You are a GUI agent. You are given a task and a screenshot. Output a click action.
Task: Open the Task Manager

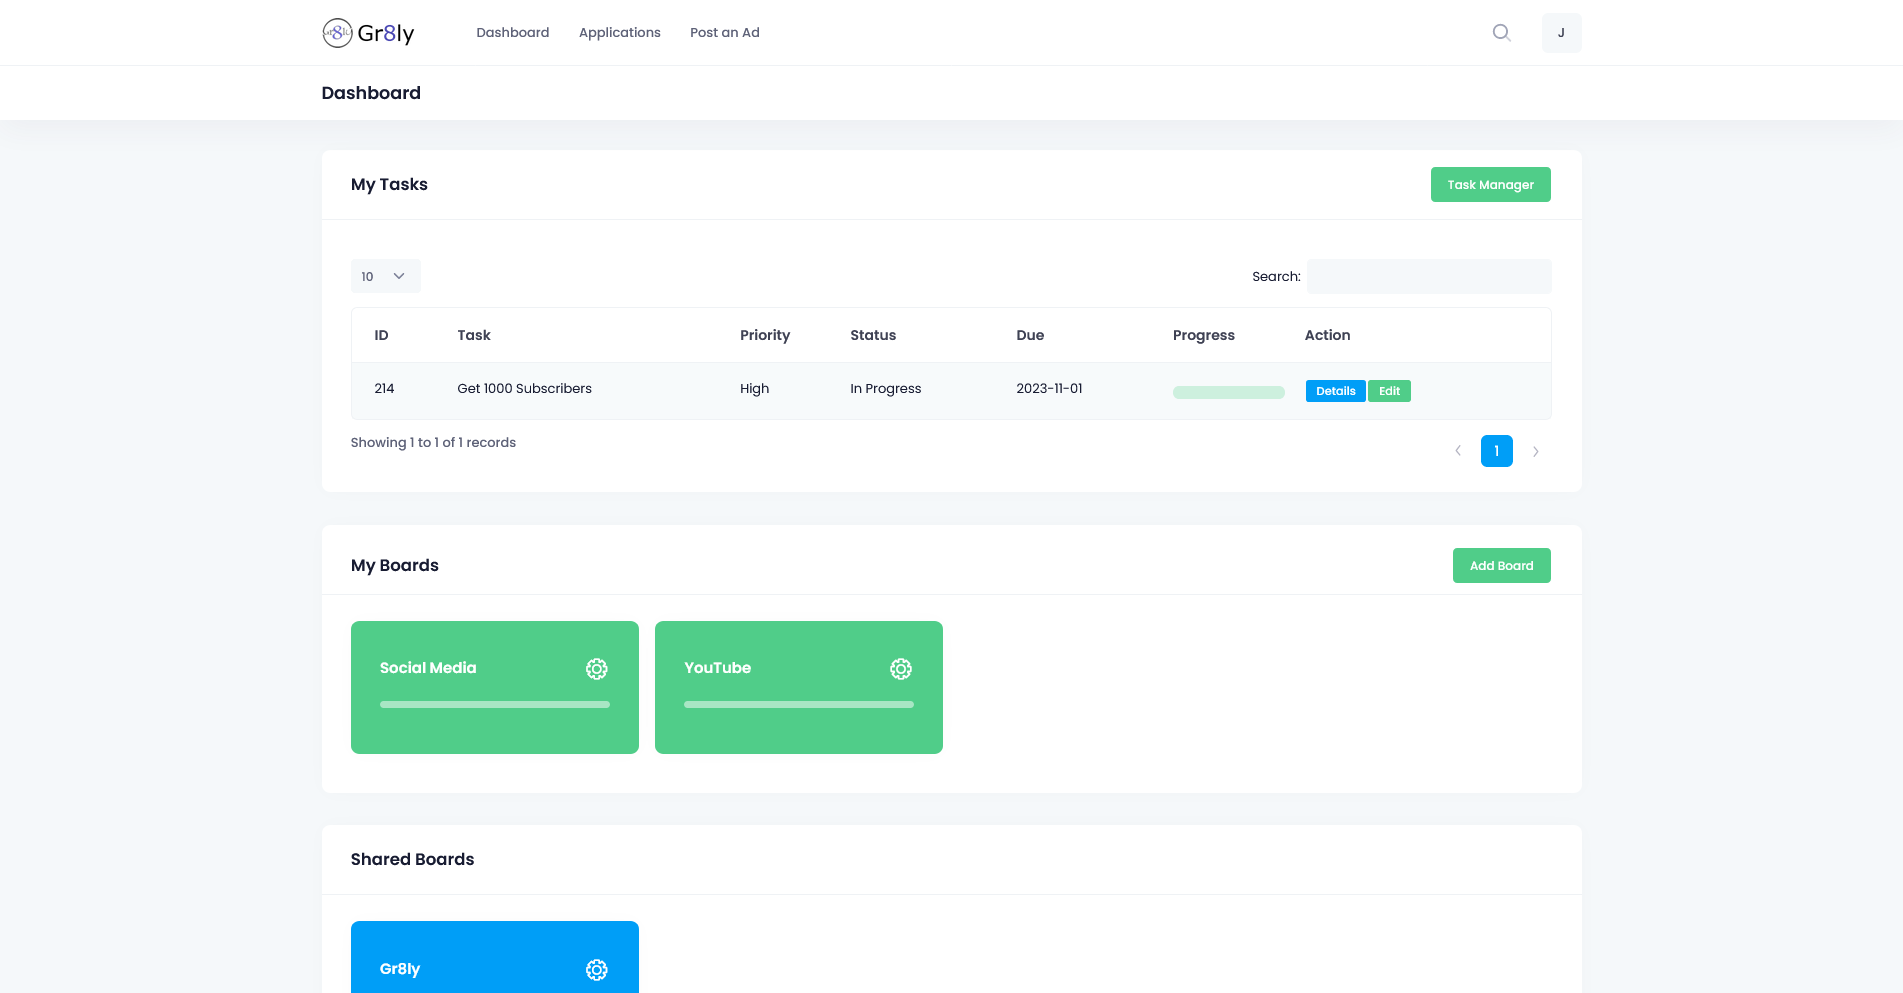pos(1491,184)
